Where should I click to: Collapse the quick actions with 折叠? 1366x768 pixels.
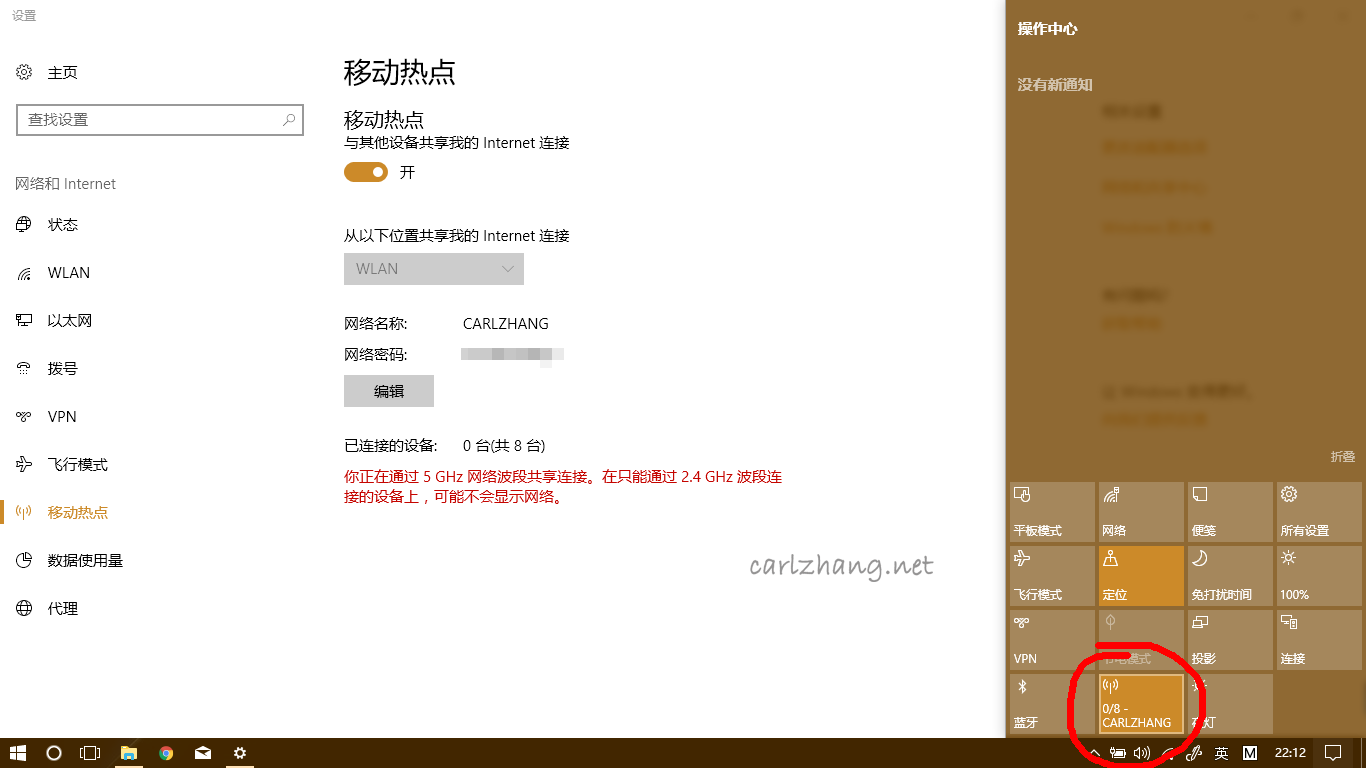[1342, 457]
